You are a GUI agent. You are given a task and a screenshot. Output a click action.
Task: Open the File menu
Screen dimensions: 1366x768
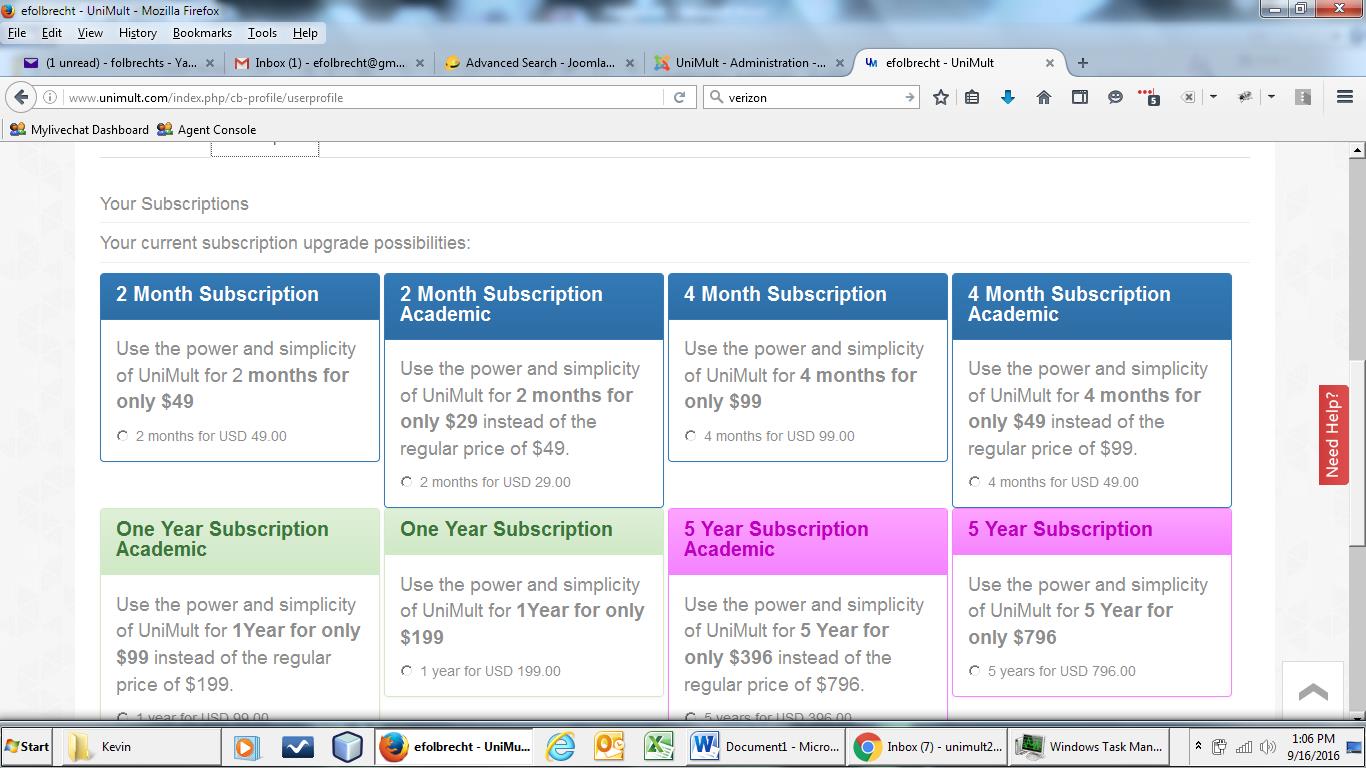pos(17,32)
